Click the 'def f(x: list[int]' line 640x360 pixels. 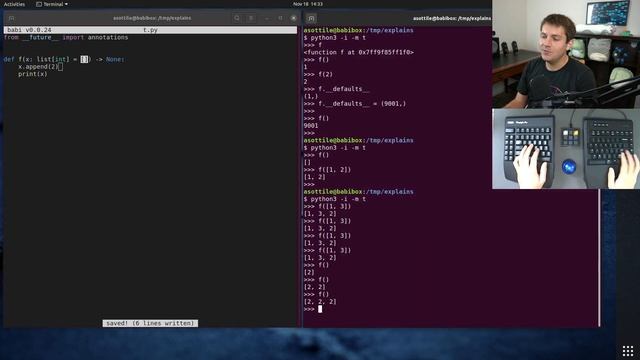(64, 59)
